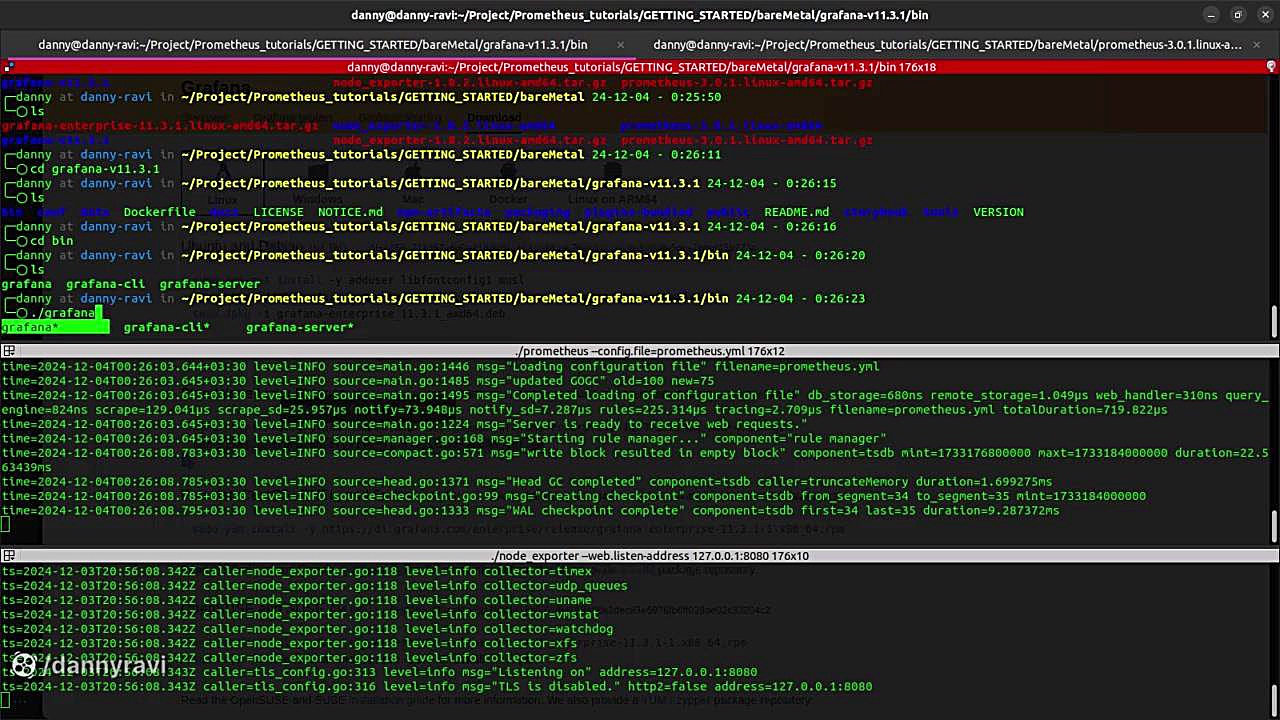
Task: Open grouping menu icon on prometheus pane titlebar
Action: tap(8, 351)
